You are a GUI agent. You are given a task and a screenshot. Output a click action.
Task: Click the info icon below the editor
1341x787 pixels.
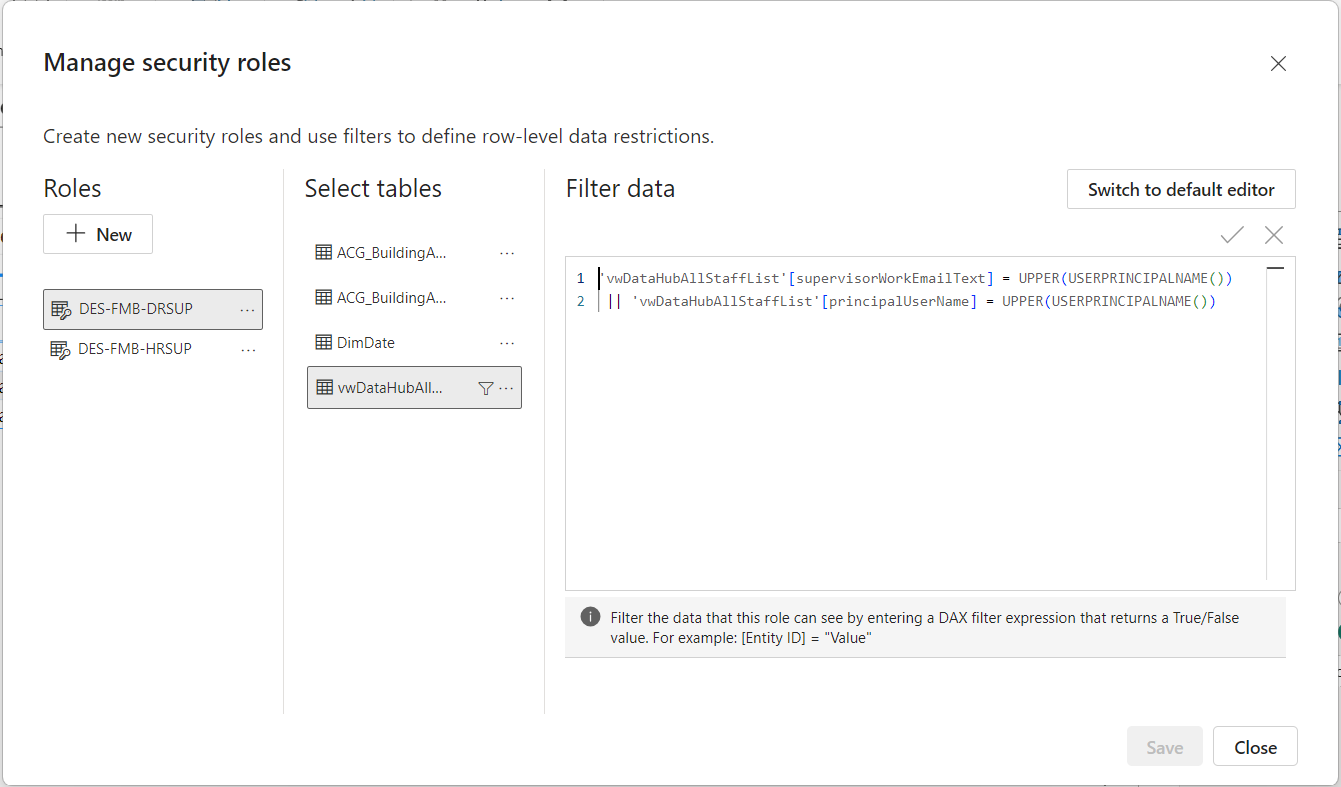590,617
